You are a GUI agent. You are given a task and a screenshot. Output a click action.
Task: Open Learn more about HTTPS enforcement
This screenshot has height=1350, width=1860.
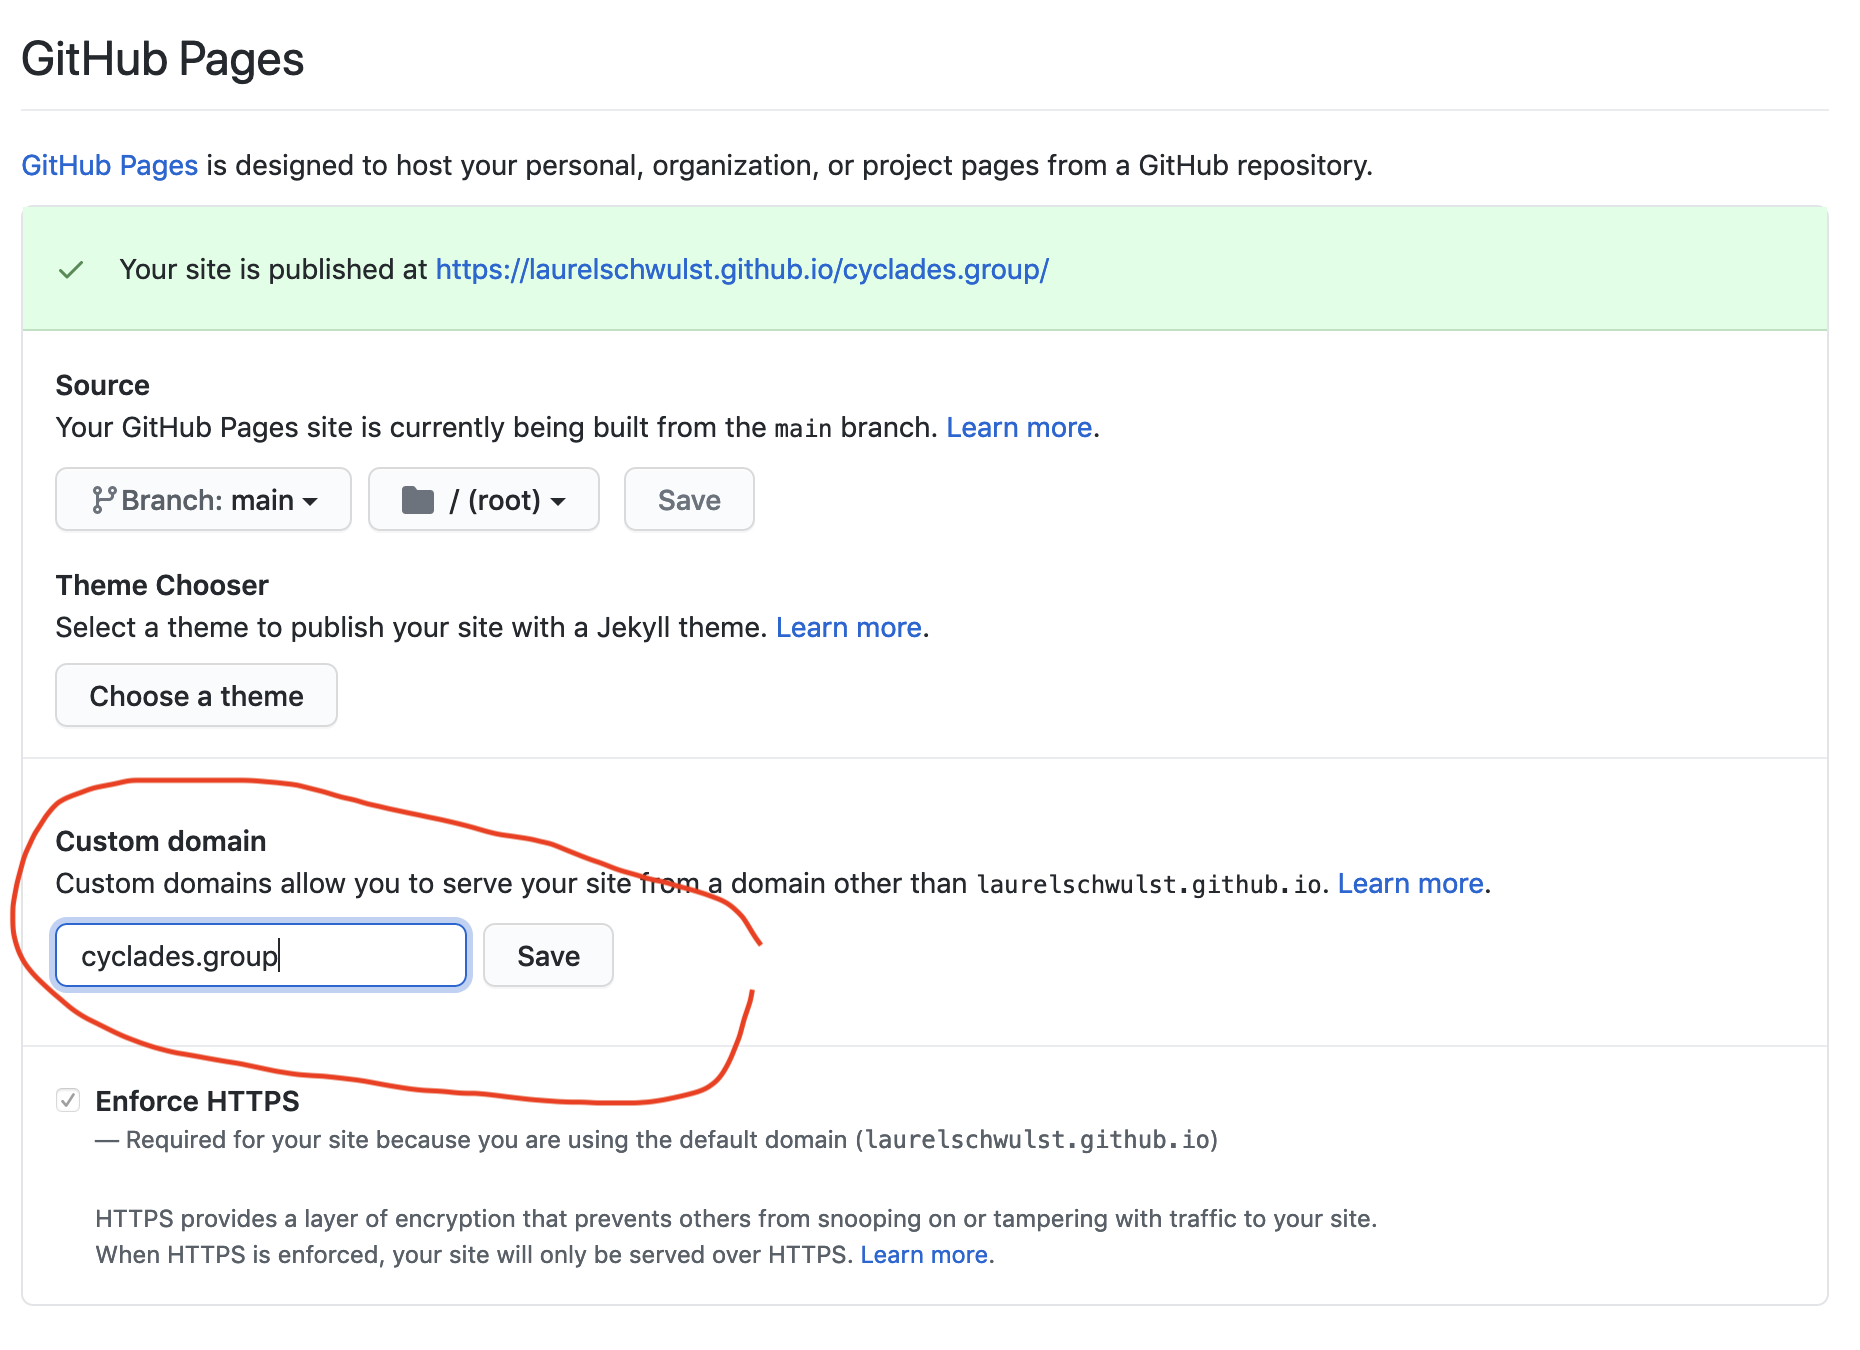(924, 1255)
